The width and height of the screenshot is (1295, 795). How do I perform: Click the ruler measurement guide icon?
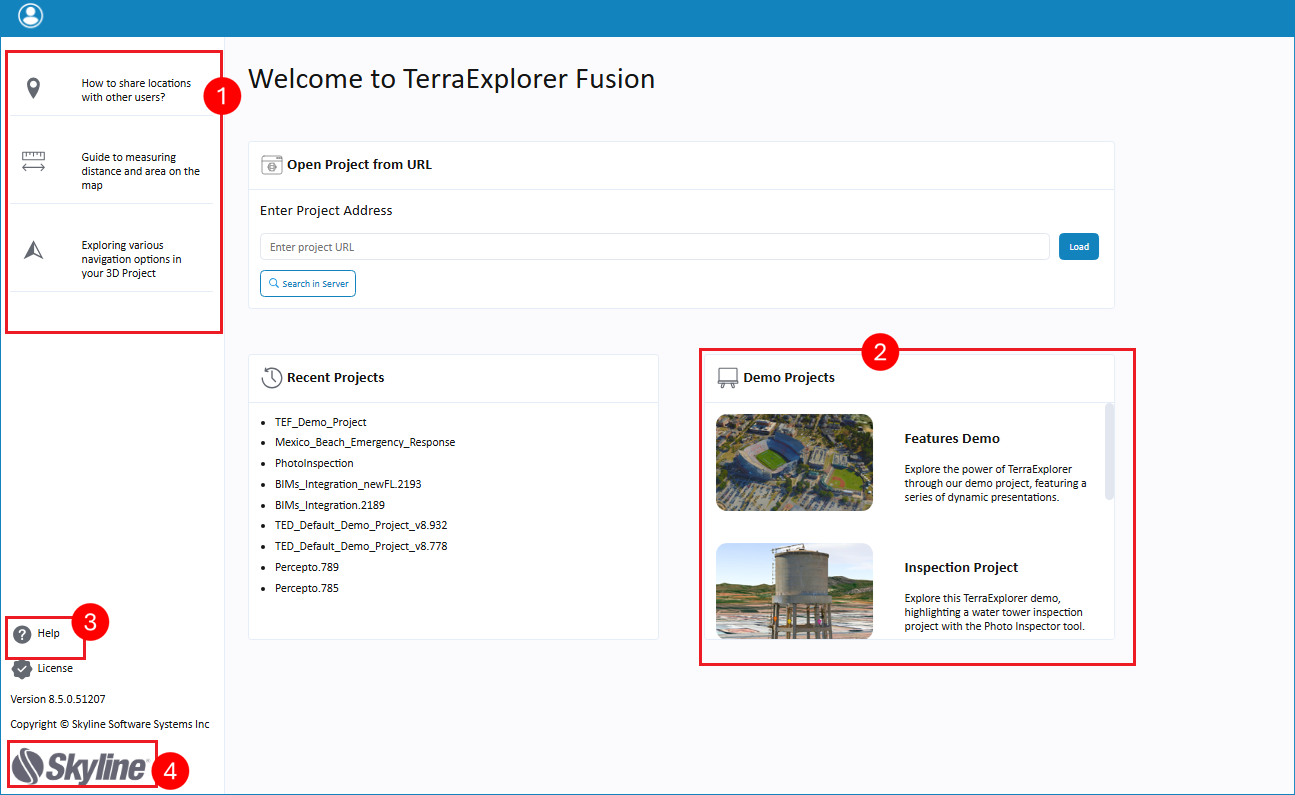click(x=34, y=162)
